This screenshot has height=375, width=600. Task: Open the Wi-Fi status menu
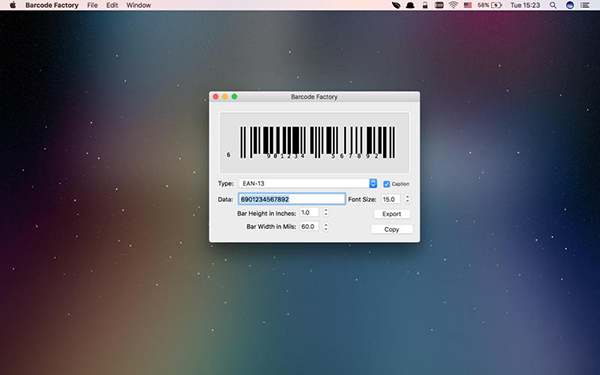tap(453, 5)
